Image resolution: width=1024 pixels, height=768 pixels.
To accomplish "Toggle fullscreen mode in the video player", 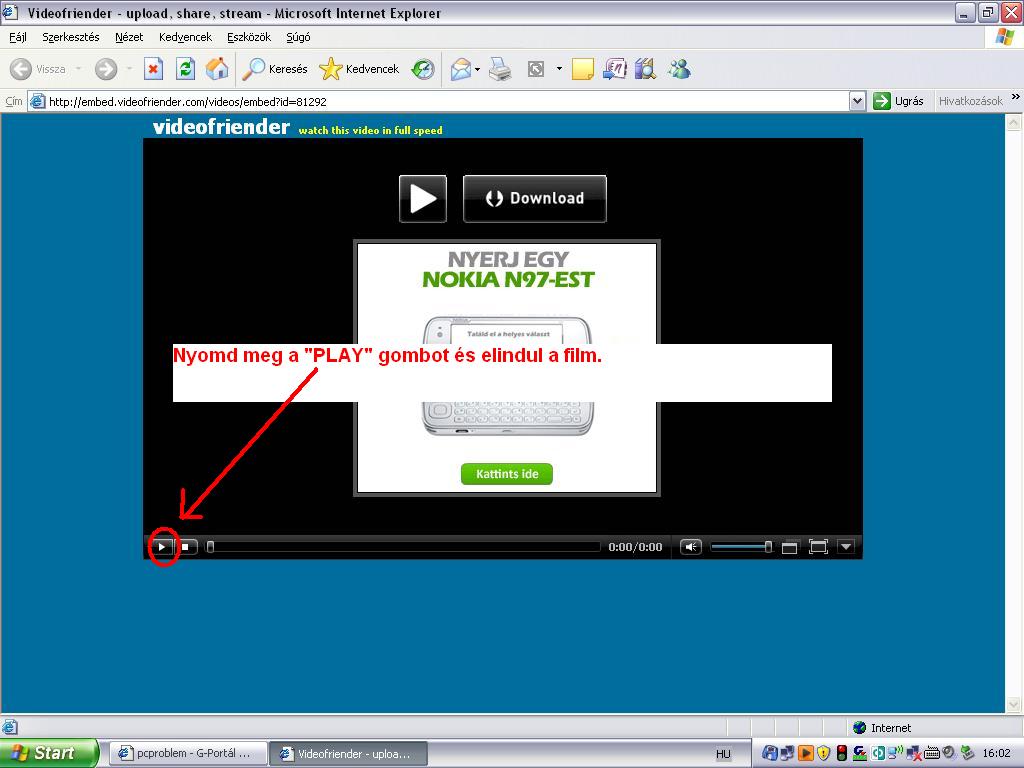I will (818, 547).
